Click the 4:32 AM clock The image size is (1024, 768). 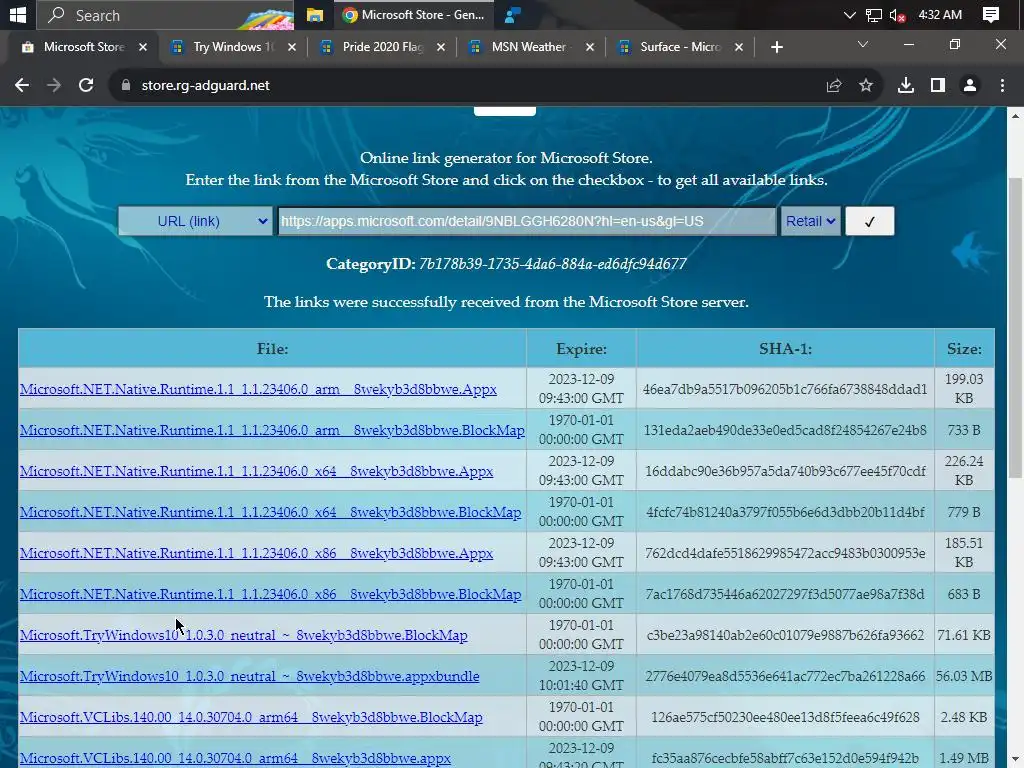(x=940, y=14)
